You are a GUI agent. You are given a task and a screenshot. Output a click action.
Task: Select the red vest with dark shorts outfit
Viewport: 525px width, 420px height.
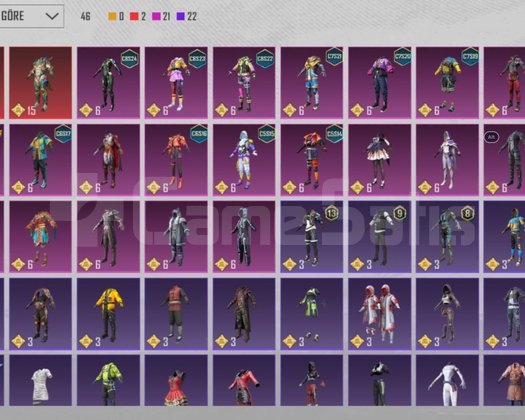[176, 314]
